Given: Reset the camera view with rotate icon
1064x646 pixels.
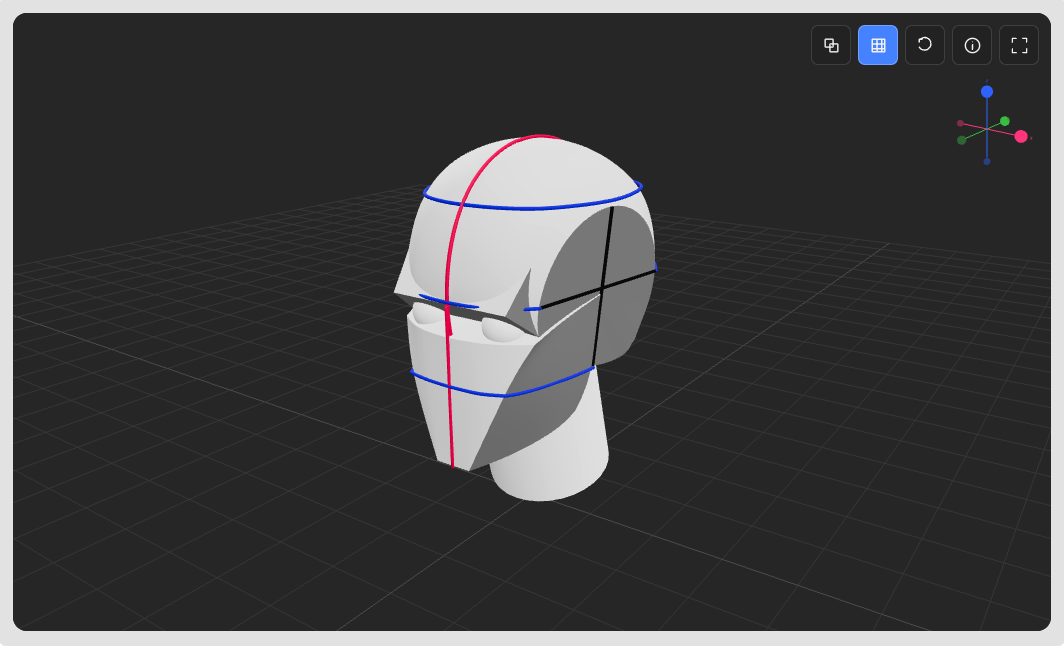Looking at the screenshot, I should click(x=925, y=45).
